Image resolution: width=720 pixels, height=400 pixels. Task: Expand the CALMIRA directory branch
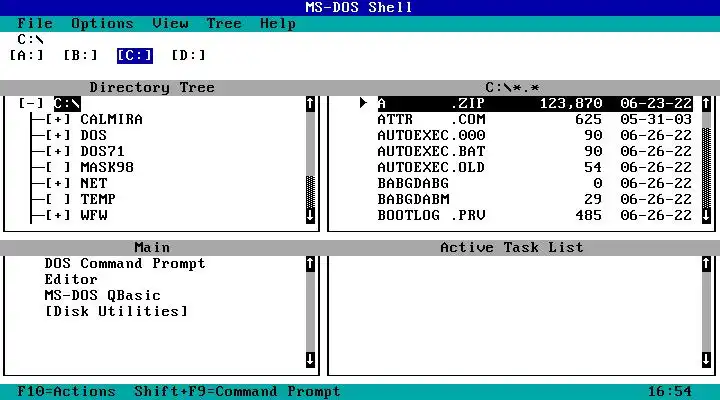pyautogui.click(x=58, y=119)
